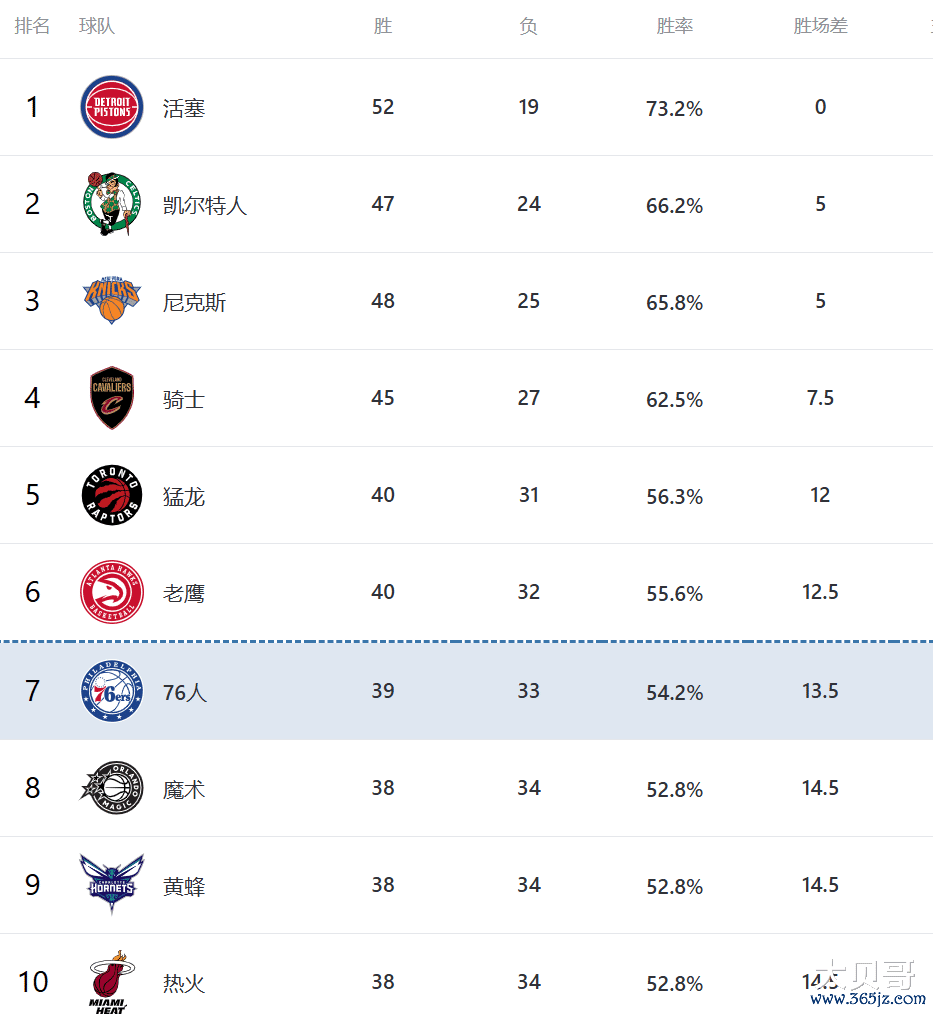Open the 凯尔特人 team name link
The image size is (933, 1014).
pos(205,205)
